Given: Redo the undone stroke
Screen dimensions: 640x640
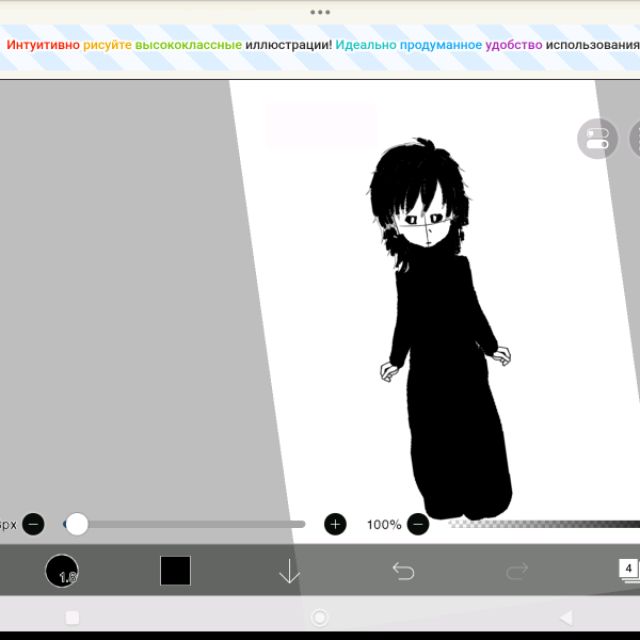Looking at the screenshot, I should (517, 571).
